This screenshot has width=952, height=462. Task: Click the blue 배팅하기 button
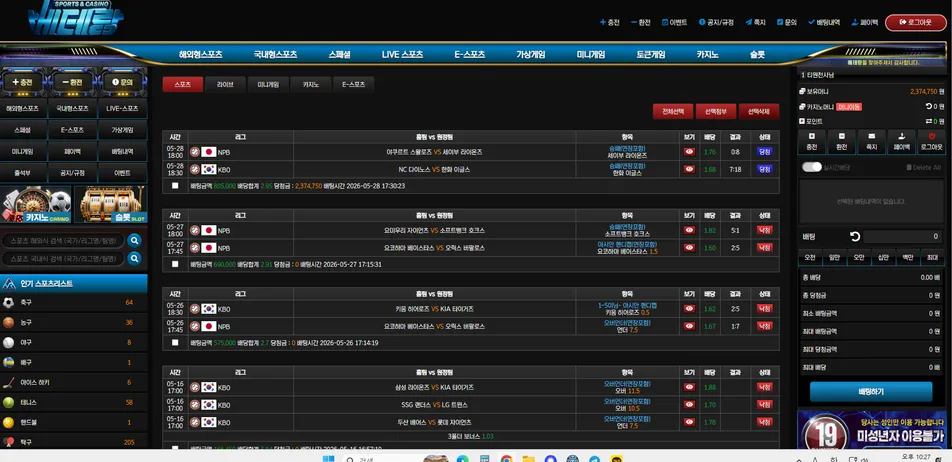point(871,392)
